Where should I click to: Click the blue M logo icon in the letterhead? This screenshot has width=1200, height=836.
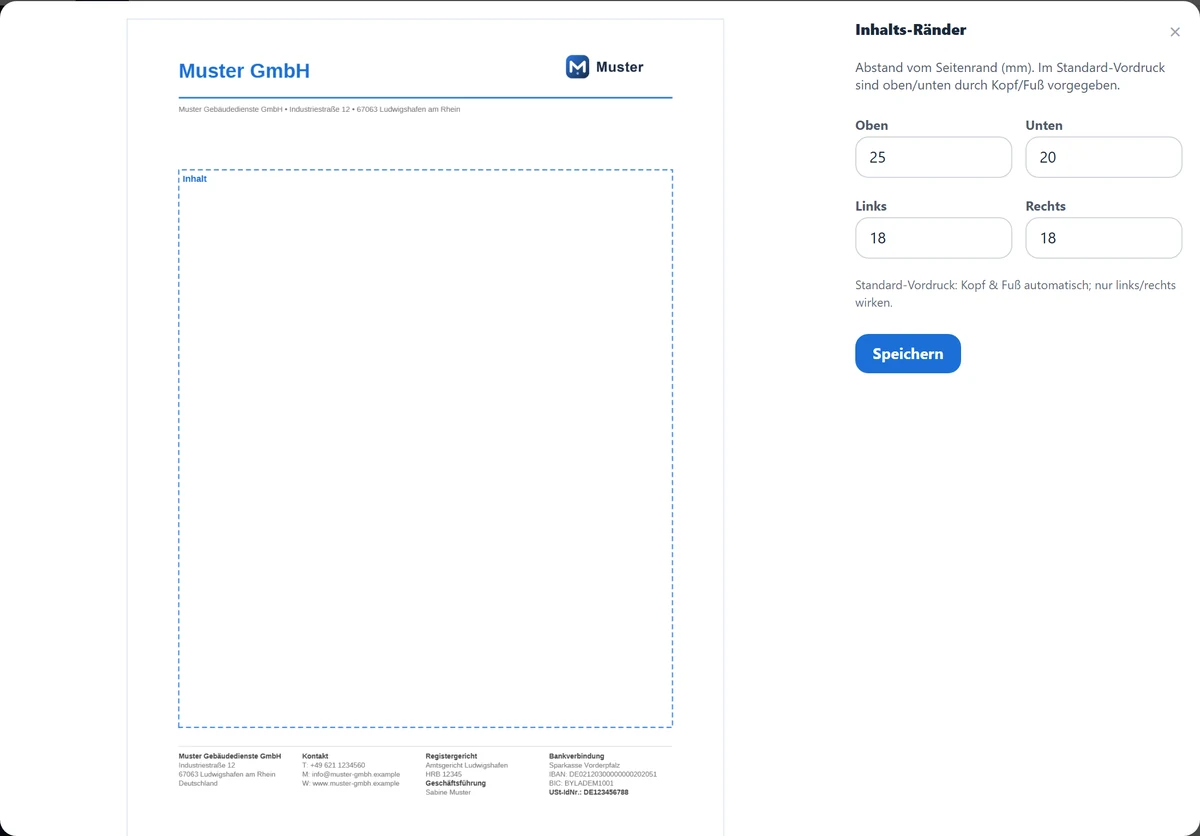coord(577,67)
